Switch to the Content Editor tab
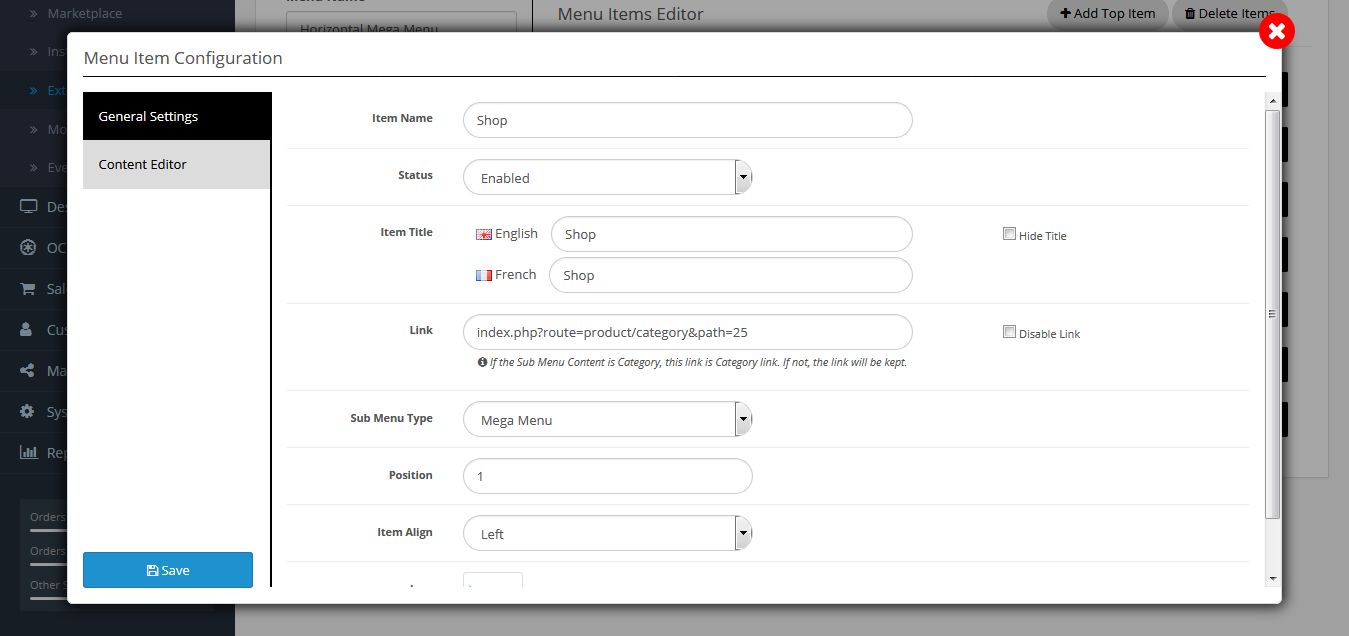Screen dimensions: 1349x636 click(177, 164)
